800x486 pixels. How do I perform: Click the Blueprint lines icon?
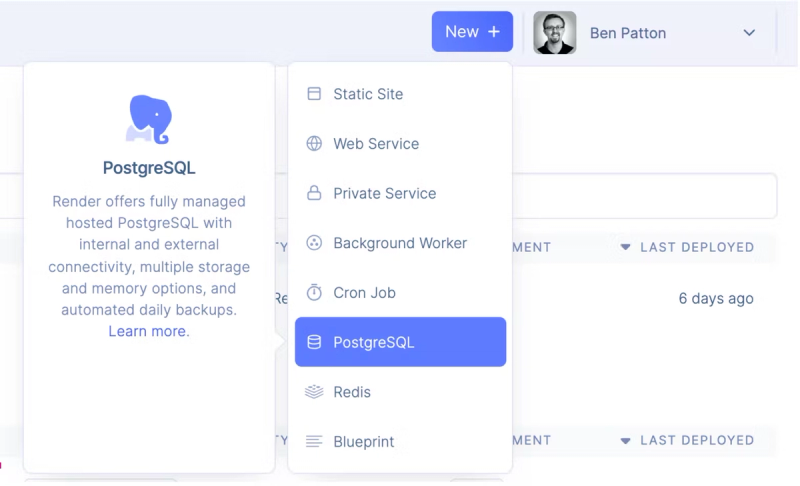(x=314, y=442)
